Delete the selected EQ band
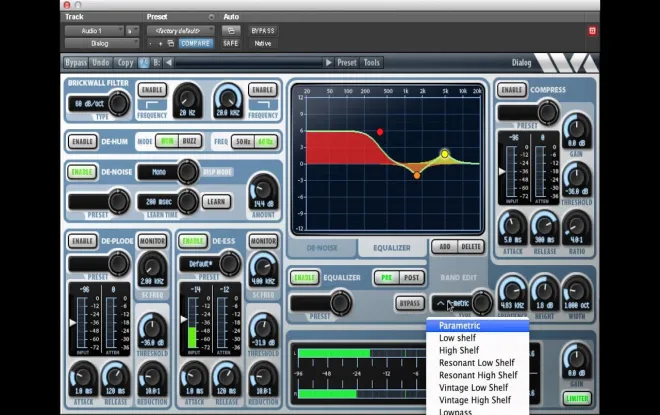The image size is (660, 415). (x=471, y=247)
